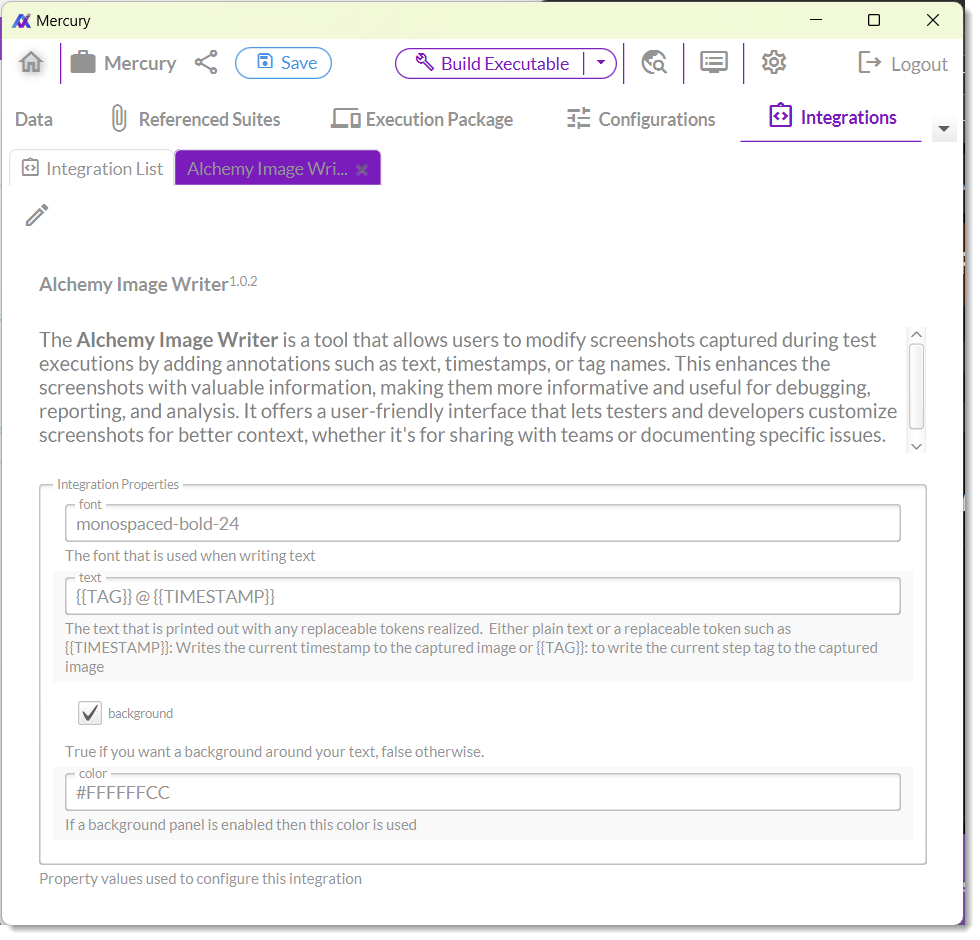Go to the home screen icon

point(31,62)
